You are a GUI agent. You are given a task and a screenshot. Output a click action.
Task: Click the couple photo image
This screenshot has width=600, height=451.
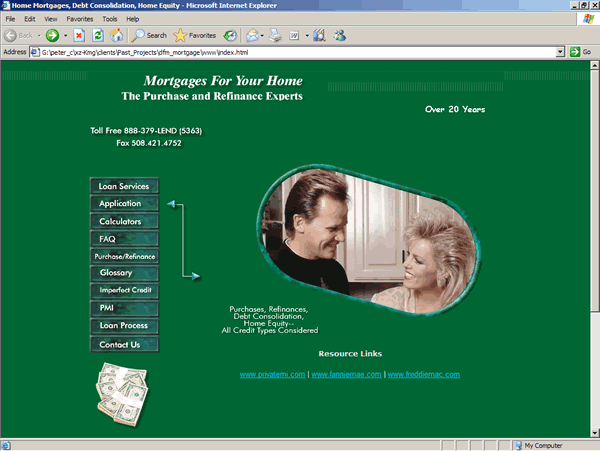(x=369, y=241)
